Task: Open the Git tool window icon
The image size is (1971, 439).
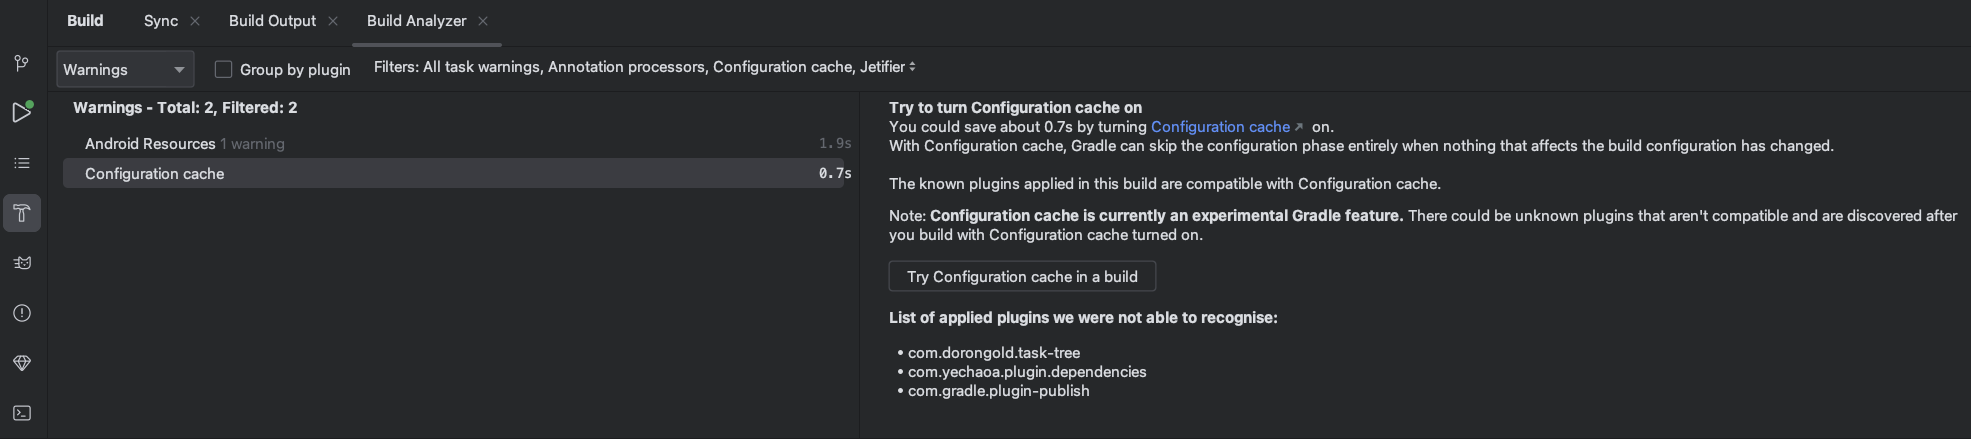Action: click(x=22, y=63)
